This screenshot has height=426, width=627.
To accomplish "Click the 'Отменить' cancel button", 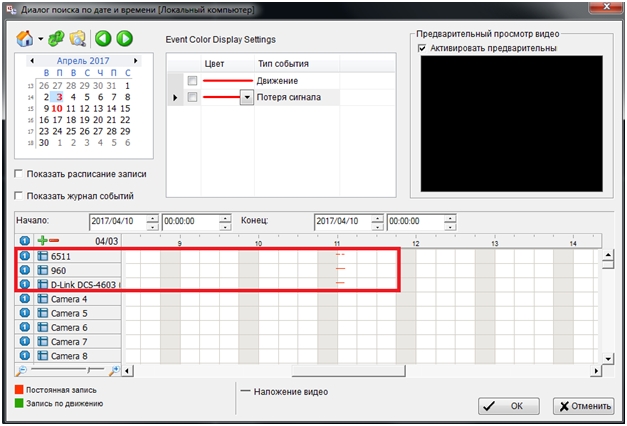I will [x=583, y=406].
